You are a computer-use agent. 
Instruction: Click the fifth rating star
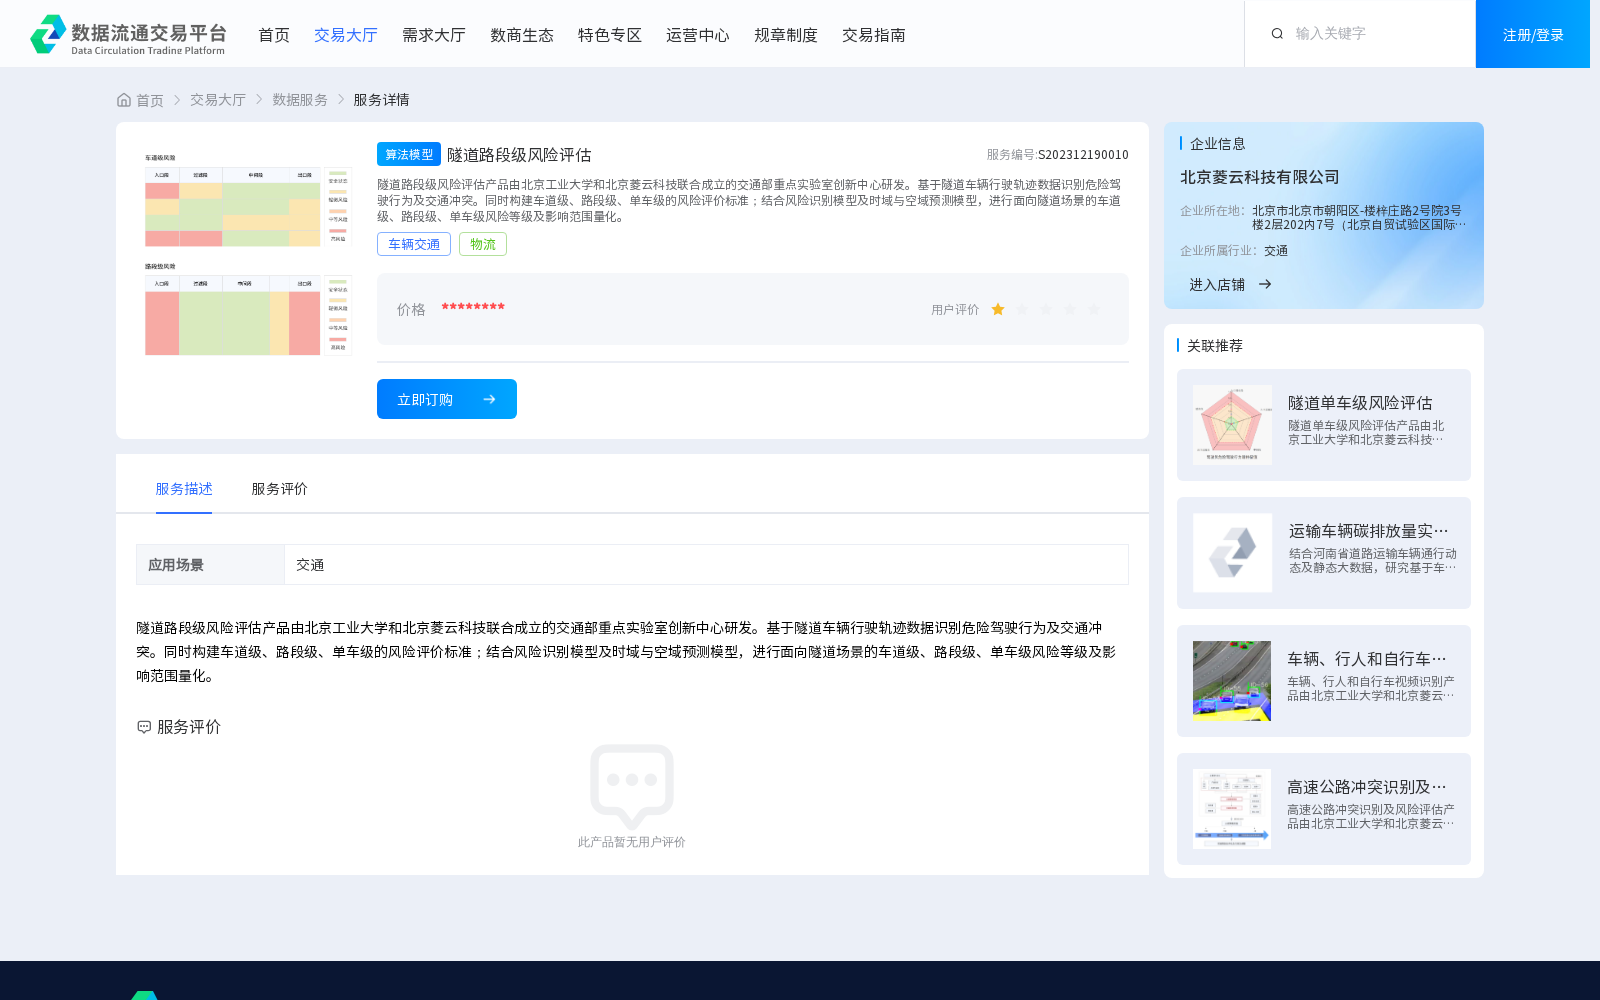coord(1094,310)
